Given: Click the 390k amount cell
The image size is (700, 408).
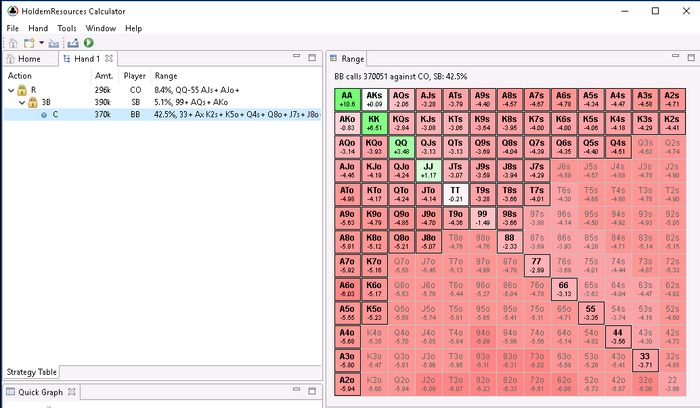Looking at the screenshot, I should click(x=102, y=102).
